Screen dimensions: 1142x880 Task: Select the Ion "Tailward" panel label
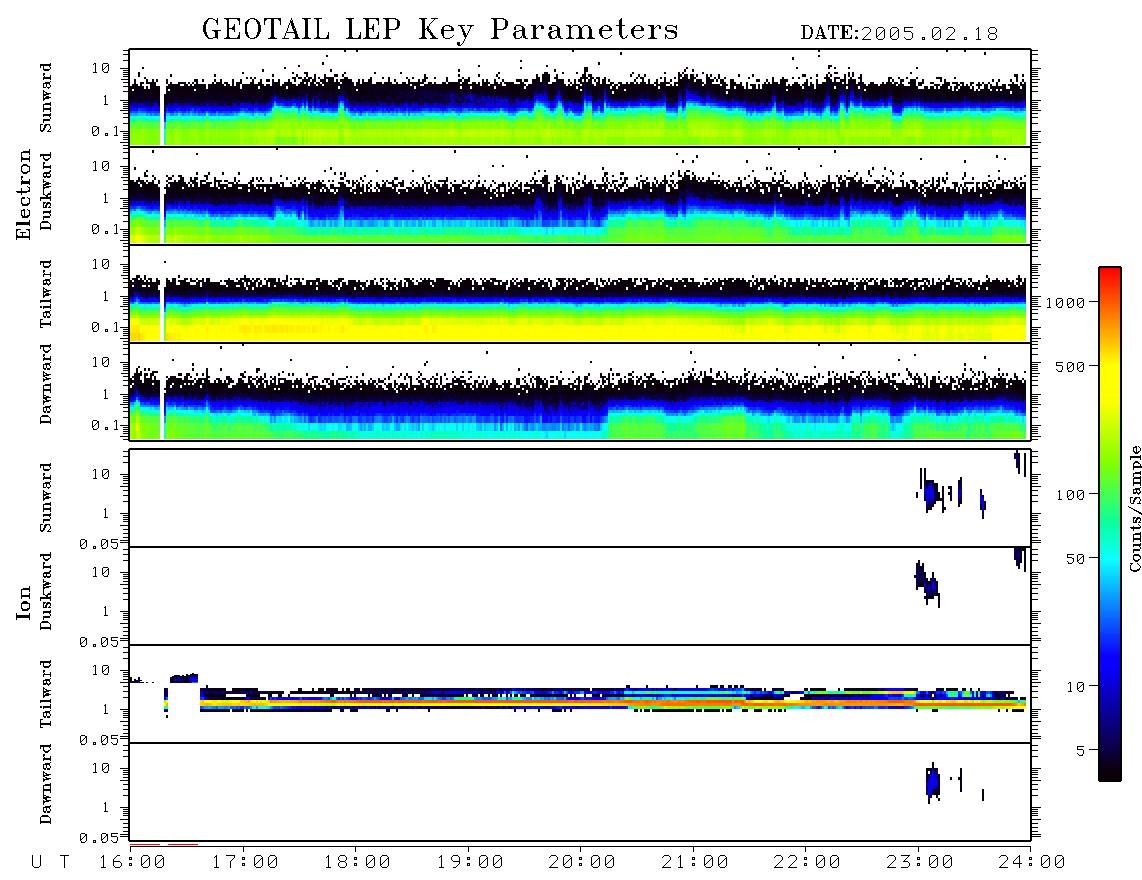(x=46, y=694)
